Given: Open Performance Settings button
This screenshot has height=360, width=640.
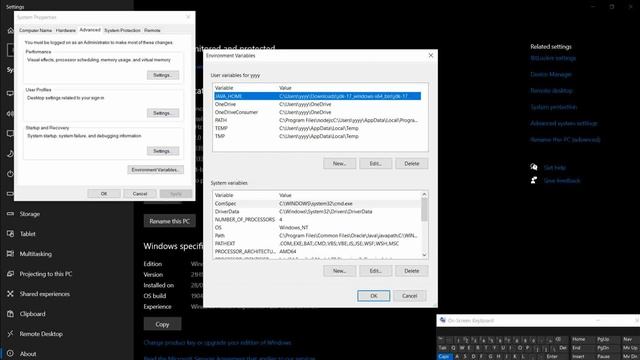Looking at the screenshot, I should 163,75.
